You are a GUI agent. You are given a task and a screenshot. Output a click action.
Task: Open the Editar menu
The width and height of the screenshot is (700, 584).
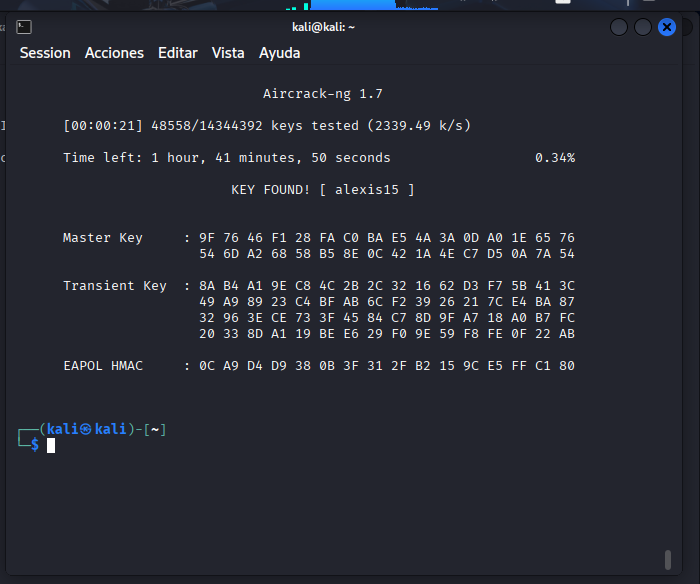point(177,53)
